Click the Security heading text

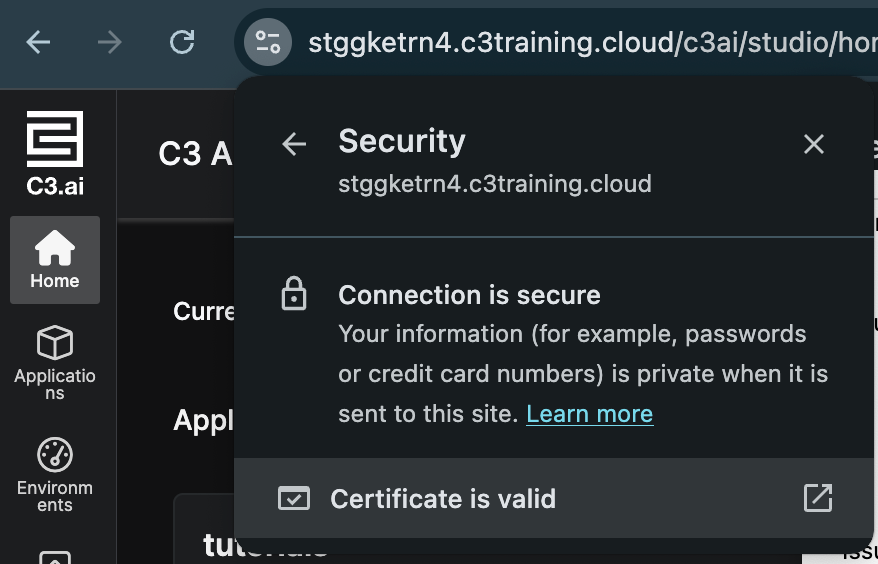402,141
